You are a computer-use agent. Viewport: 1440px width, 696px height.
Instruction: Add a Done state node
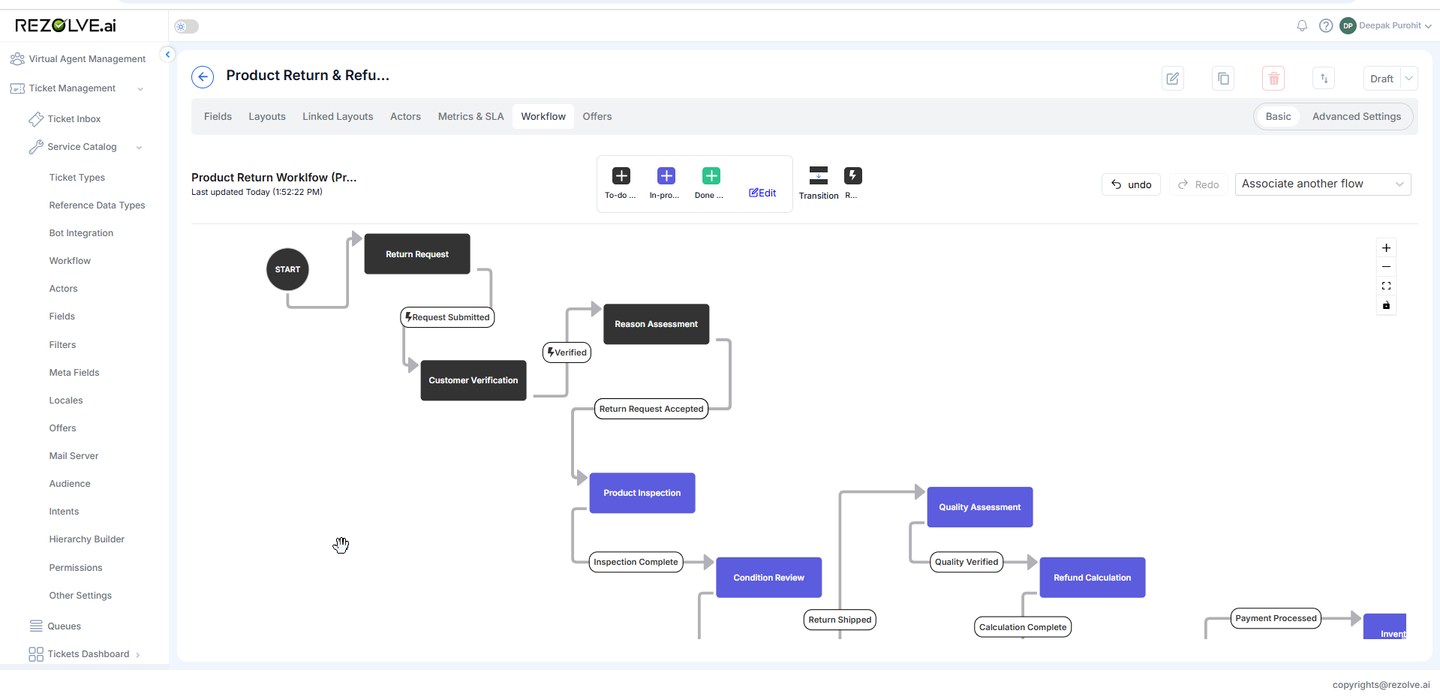pos(711,176)
